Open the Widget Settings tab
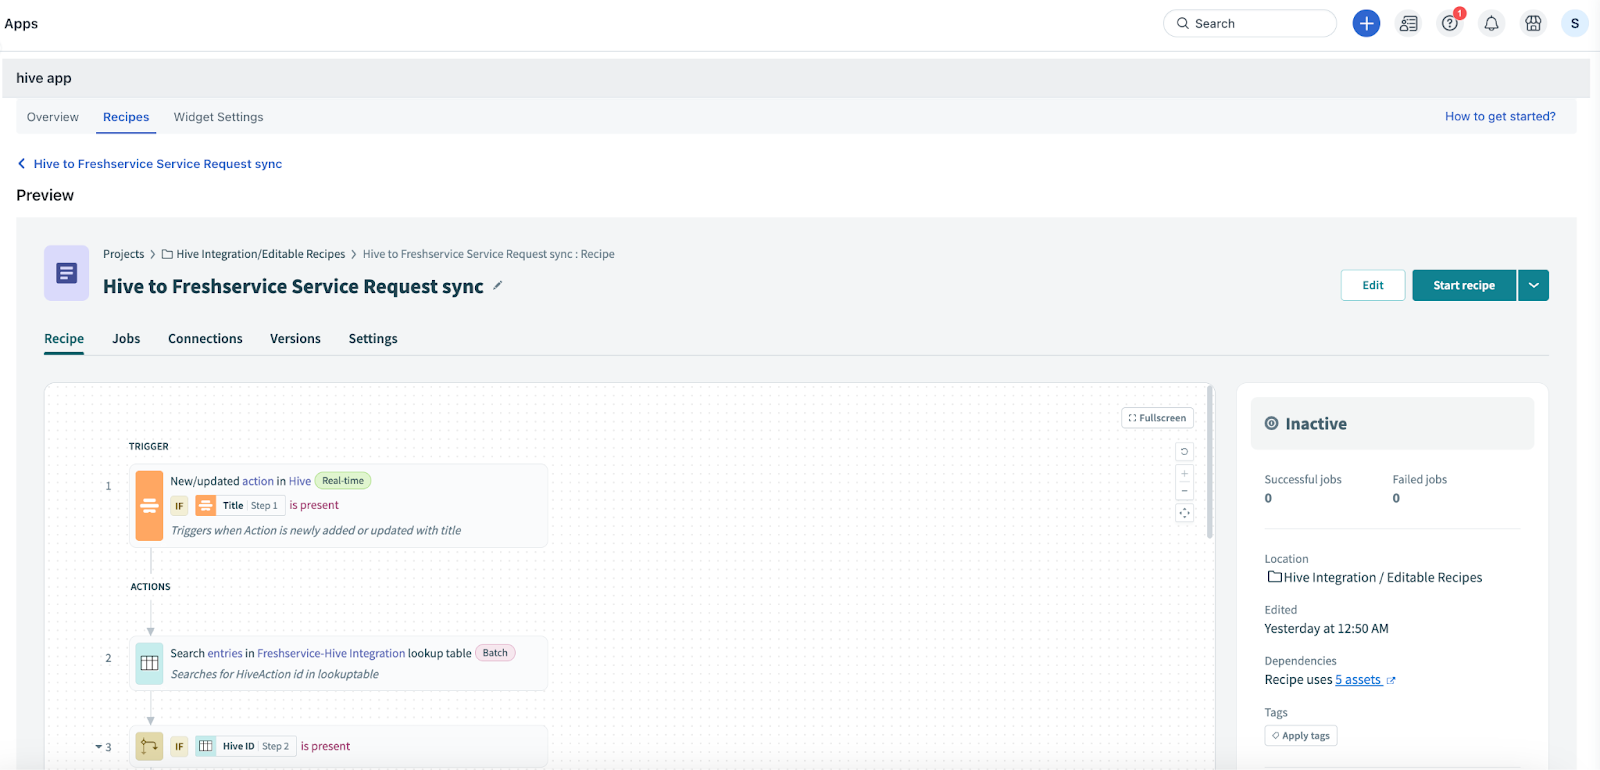Viewport: 1600px width, 770px height. (x=218, y=117)
